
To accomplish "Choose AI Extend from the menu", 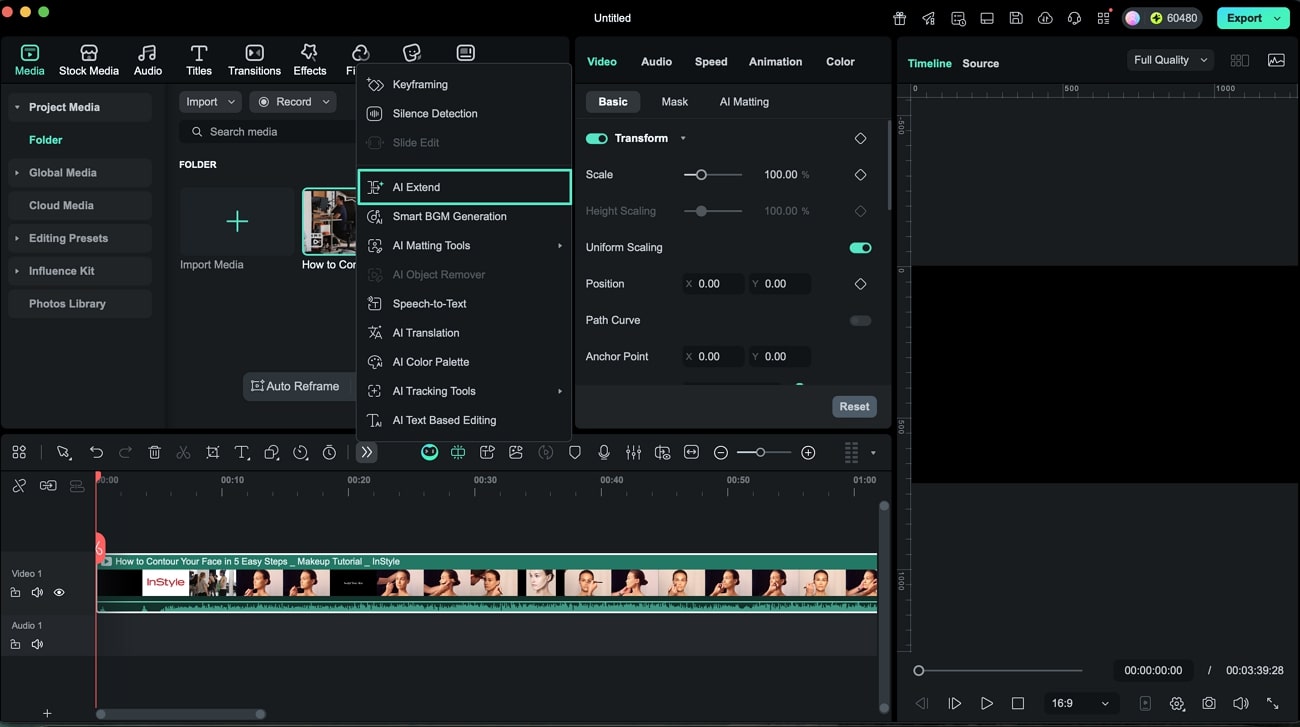I will [464, 186].
